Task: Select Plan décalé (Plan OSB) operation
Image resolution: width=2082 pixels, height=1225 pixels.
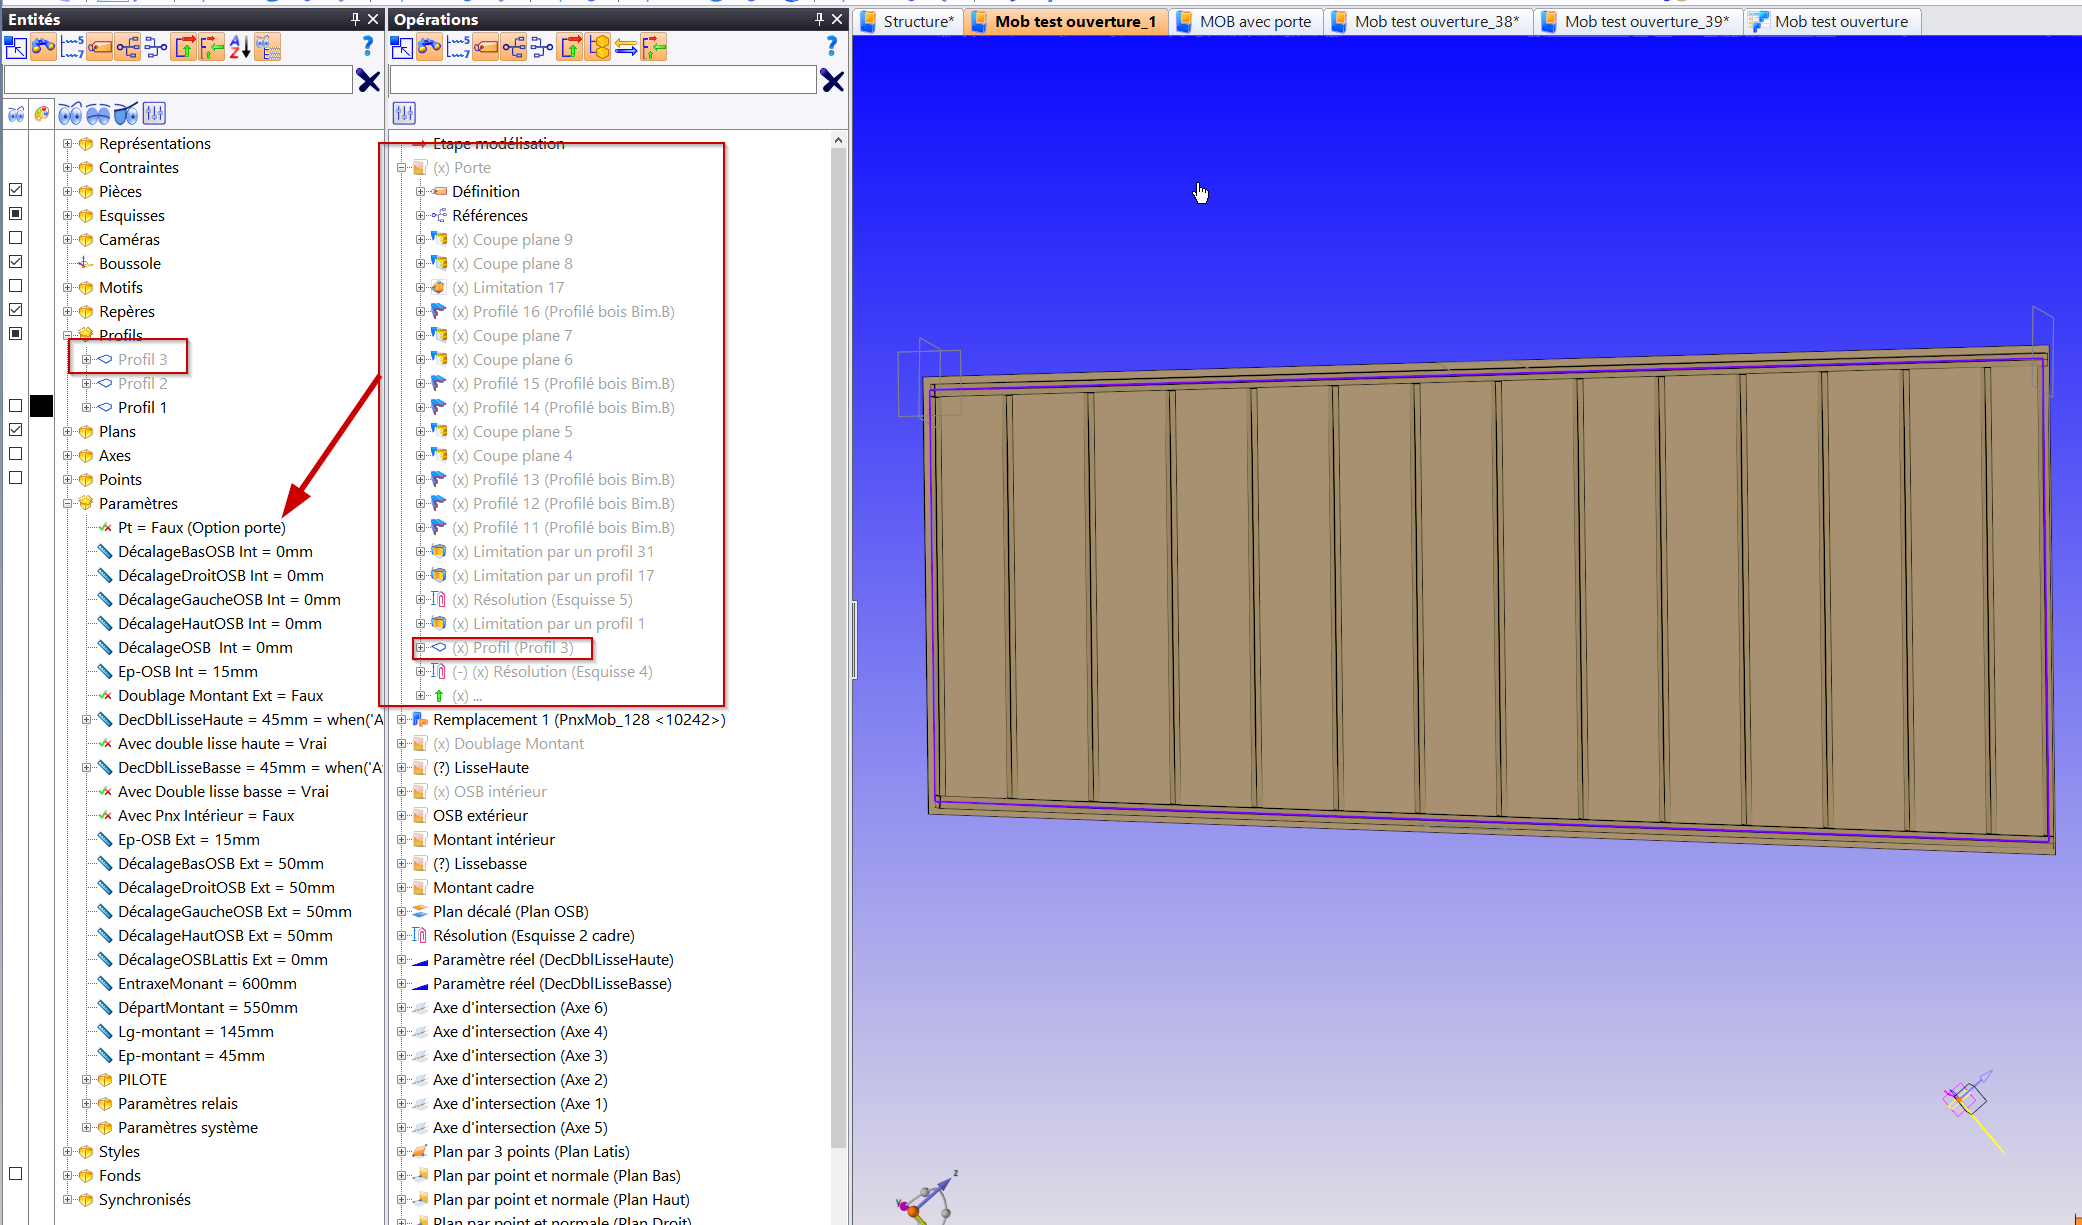Action: coord(510,911)
